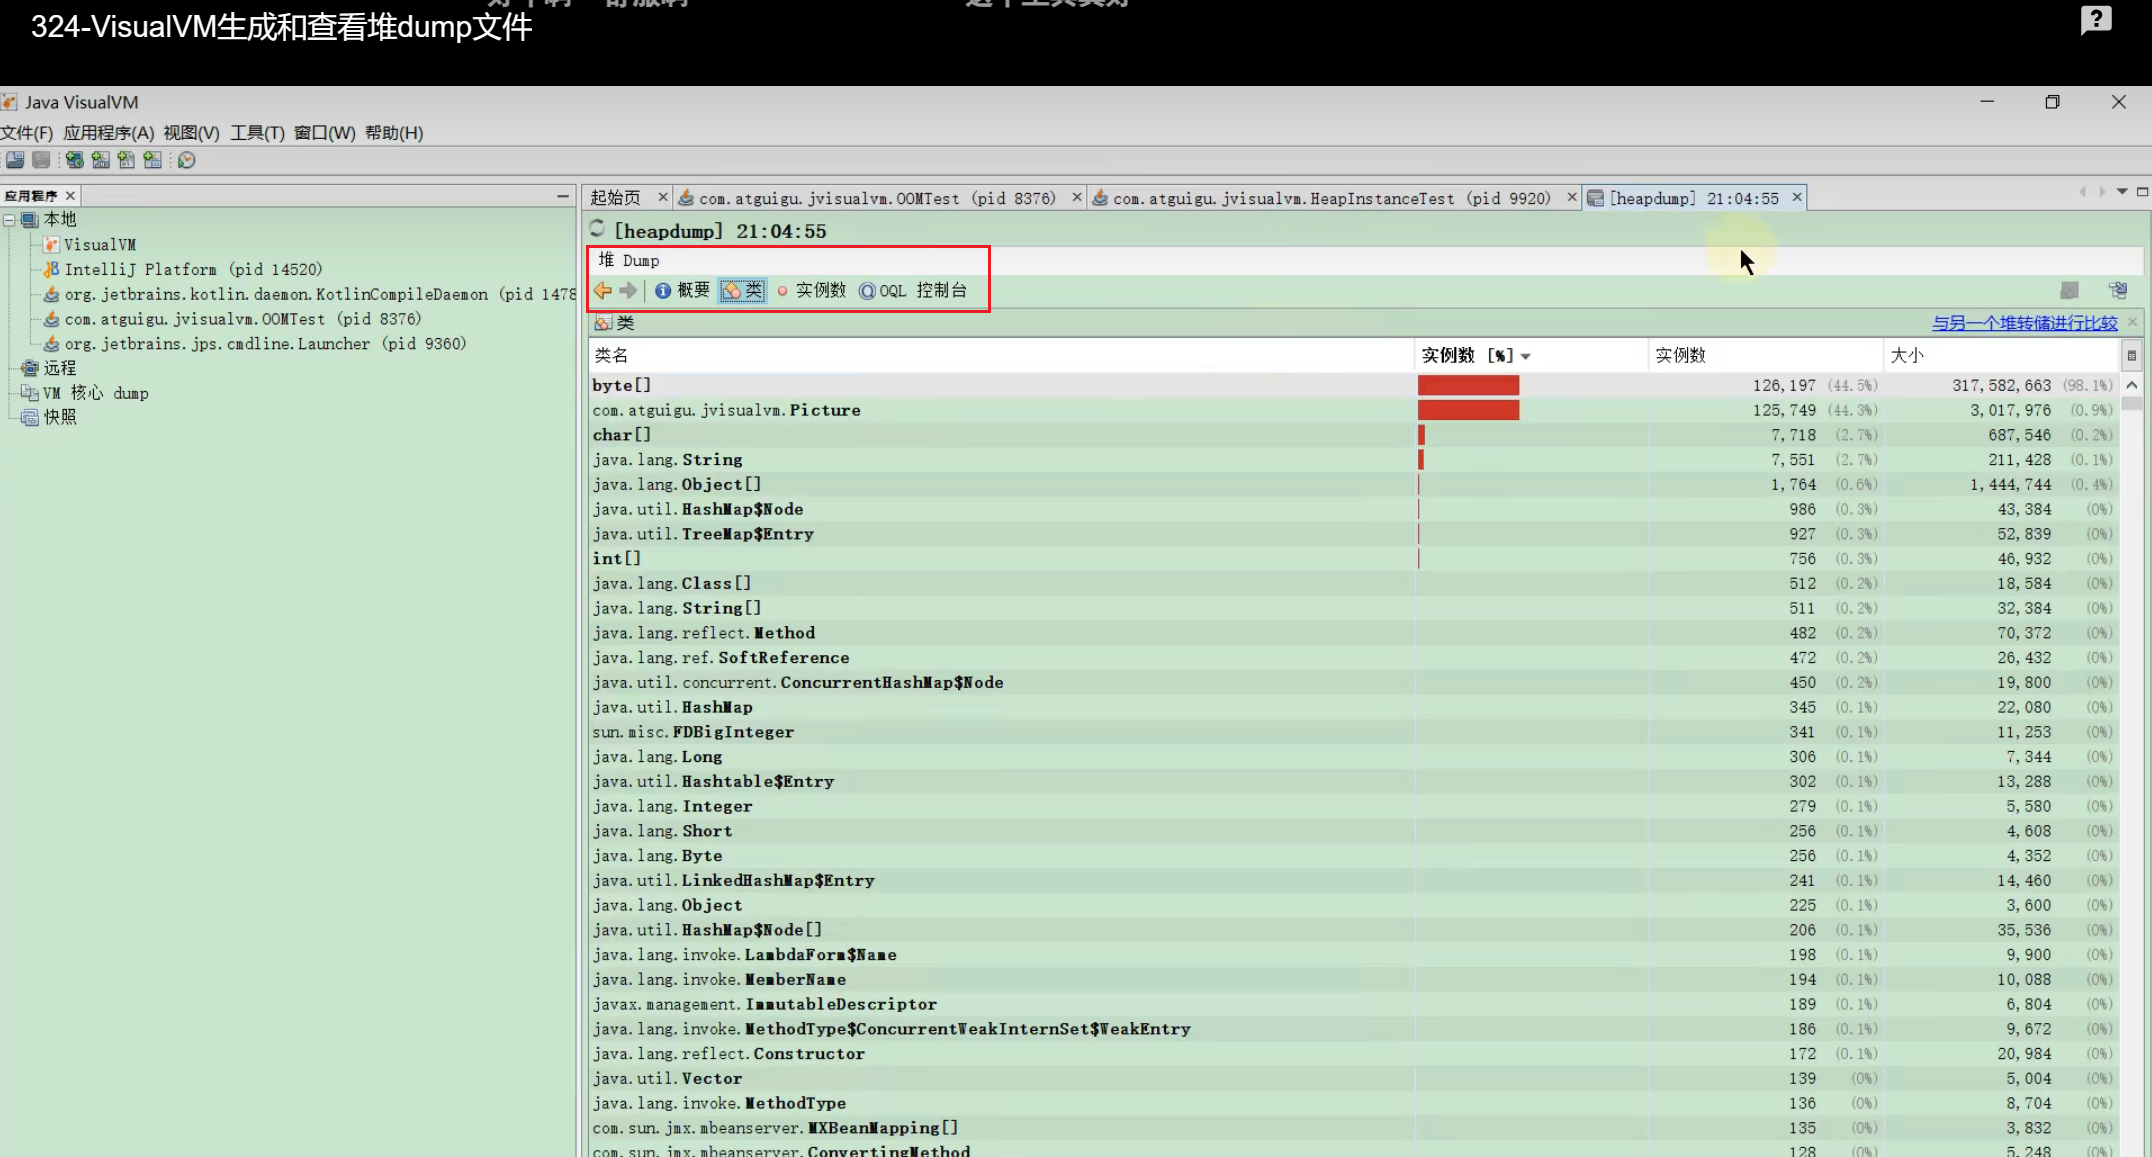This screenshot has height=1157, width=2152.
Task: Click the greyed Save toolbar icon
Action: tap(41, 160)
